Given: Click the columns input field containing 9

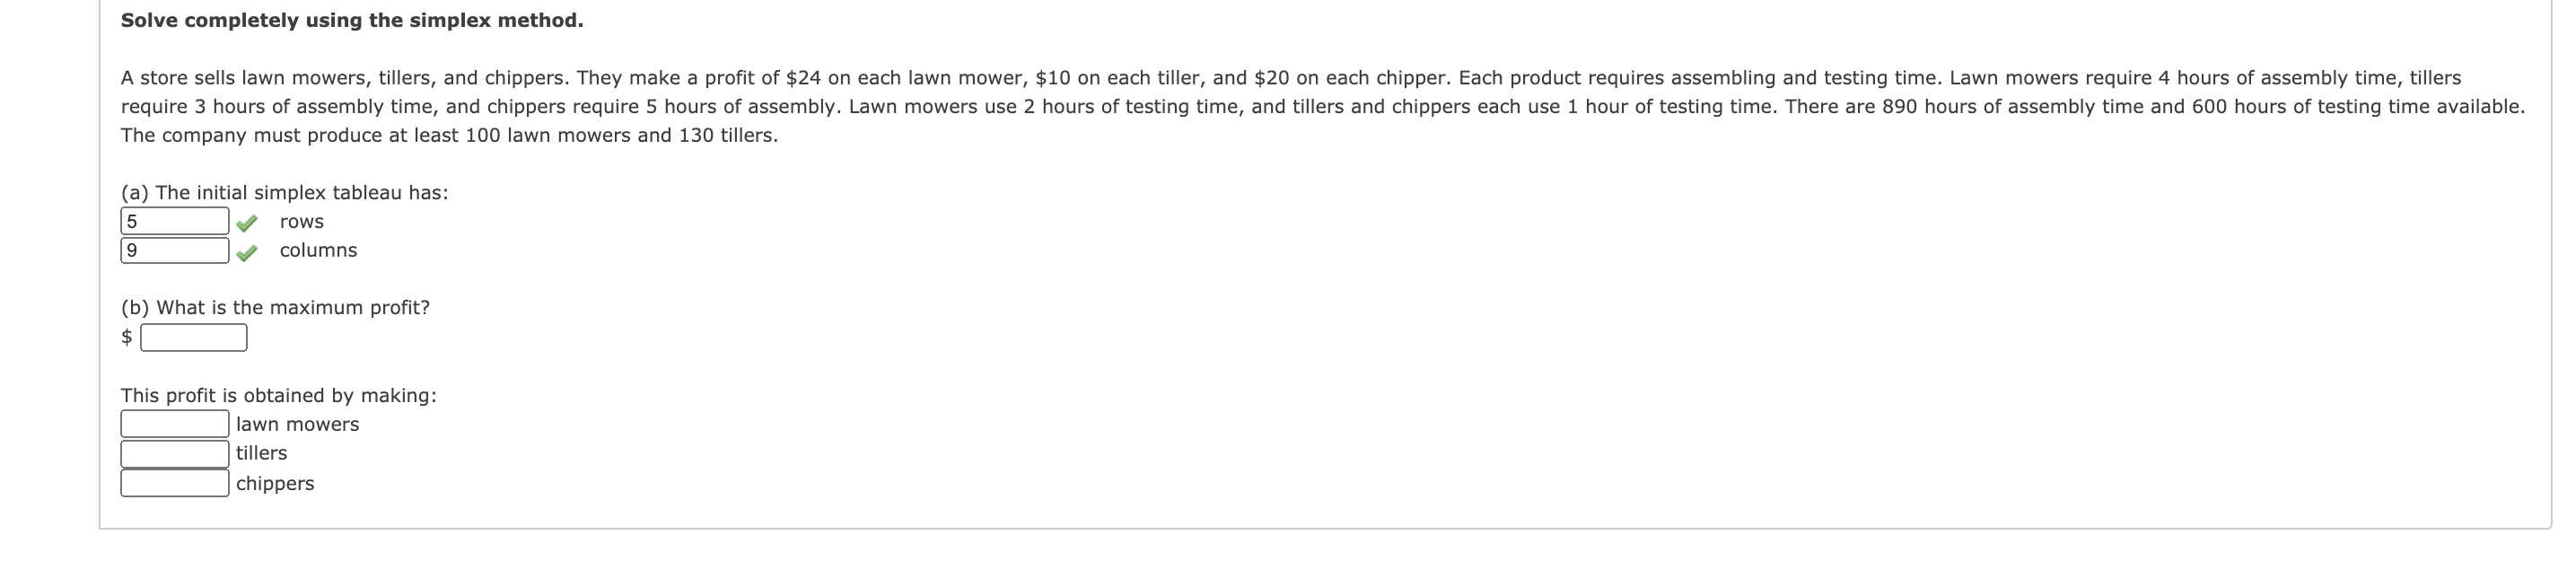Looking at the screenshot, I should tap(175, 250).
